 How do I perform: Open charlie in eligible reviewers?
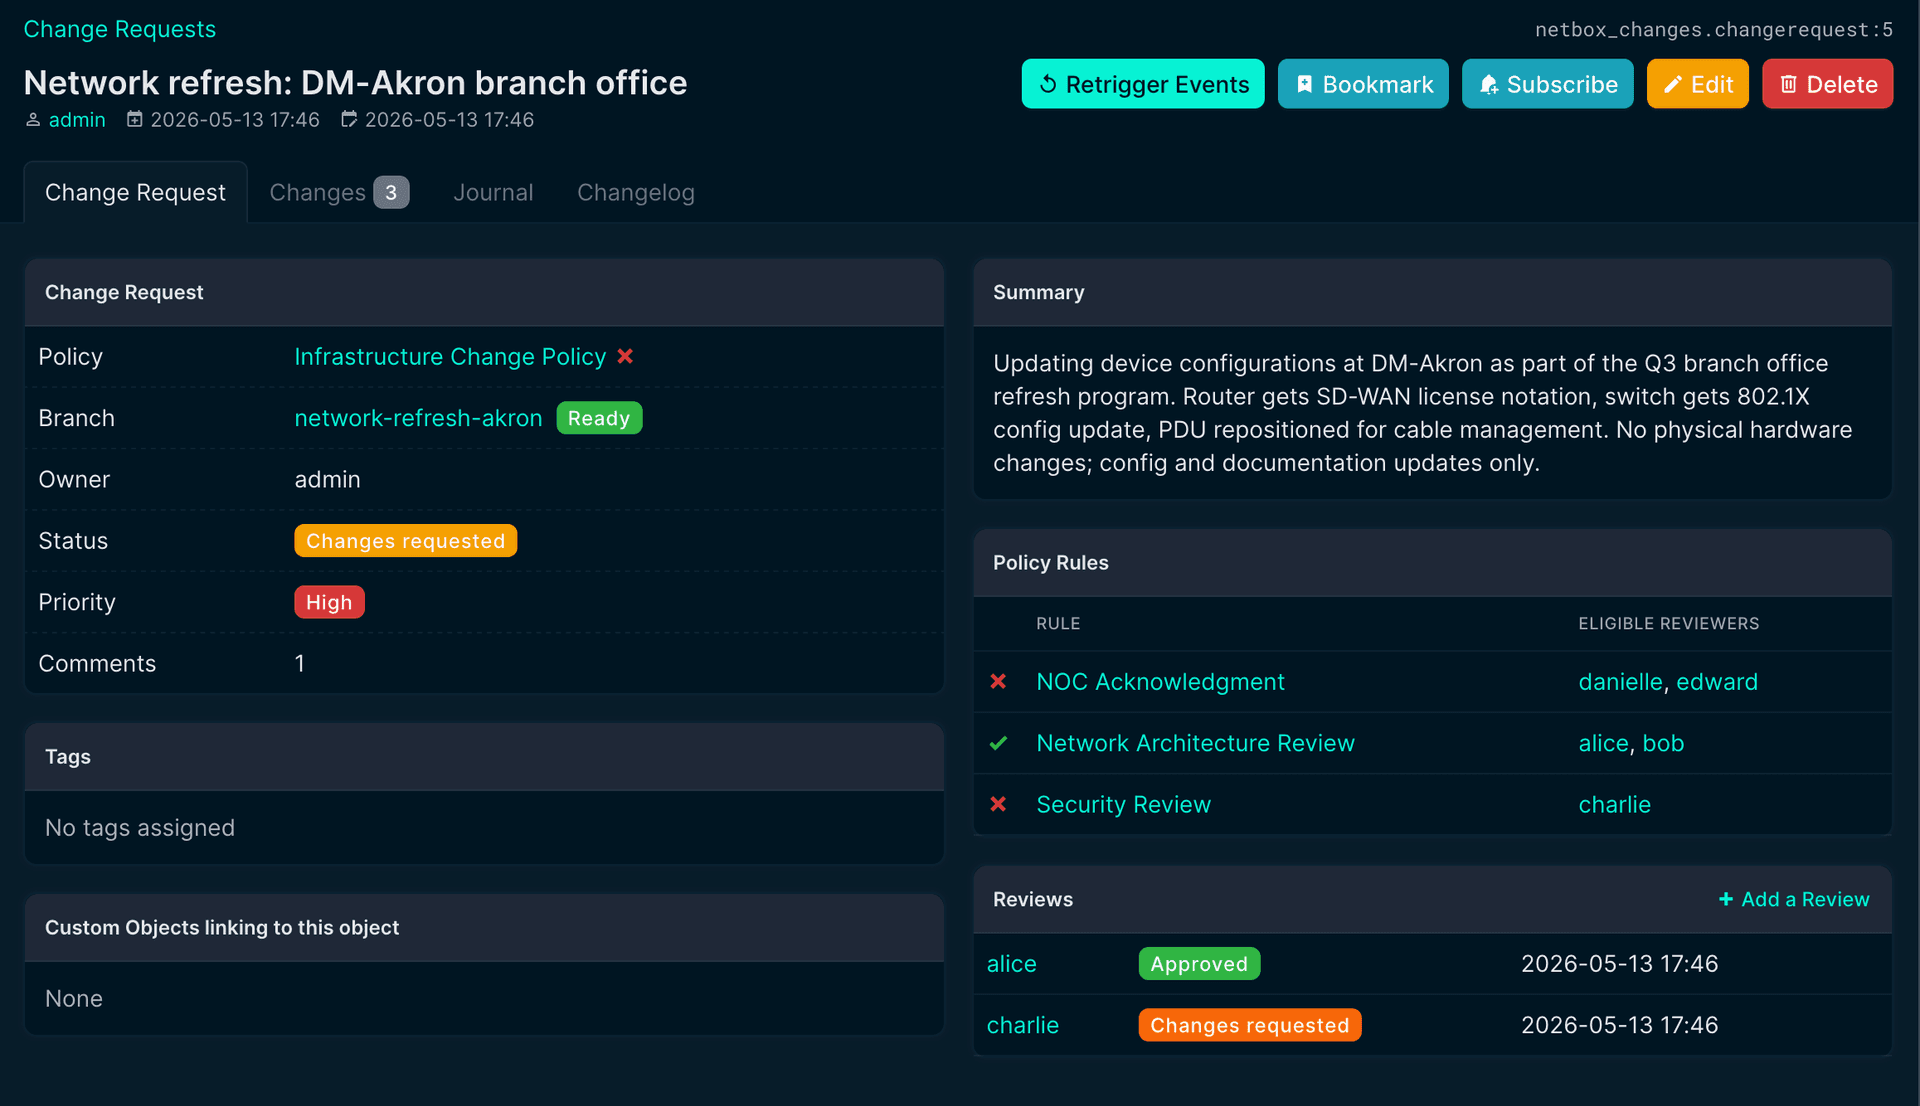(1614, 805)
